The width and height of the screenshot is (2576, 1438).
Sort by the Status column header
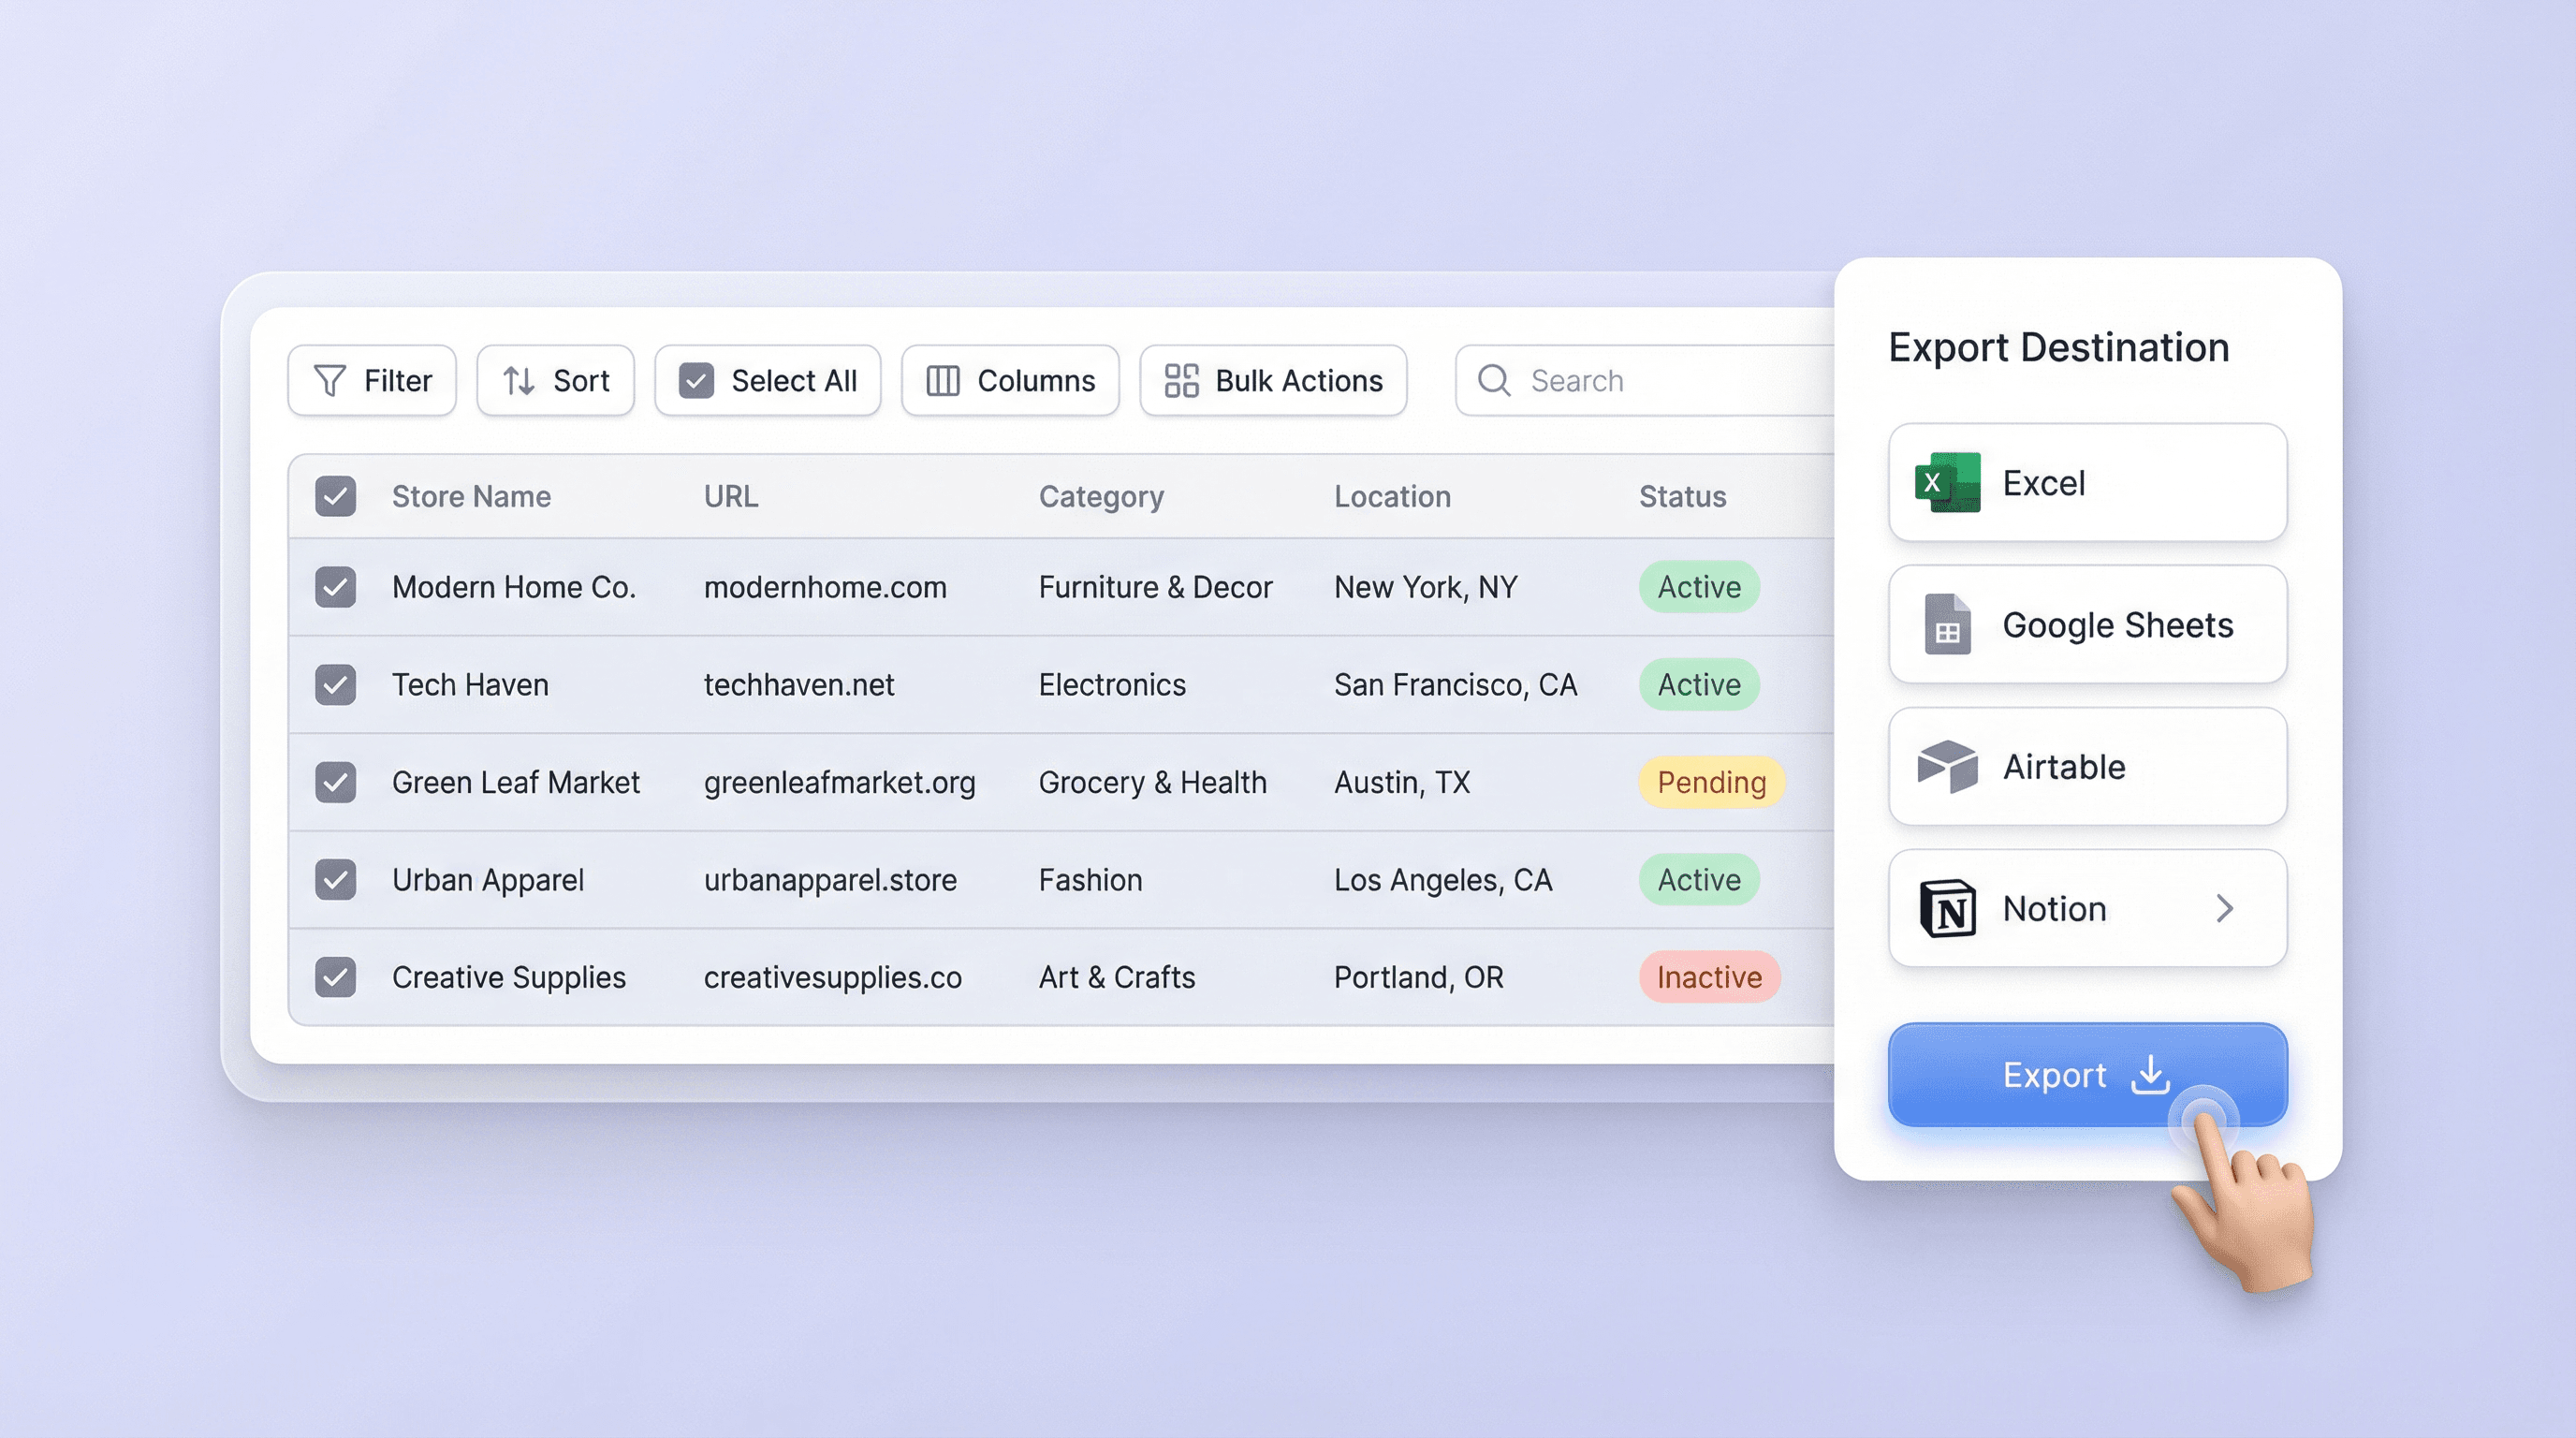1682,495
